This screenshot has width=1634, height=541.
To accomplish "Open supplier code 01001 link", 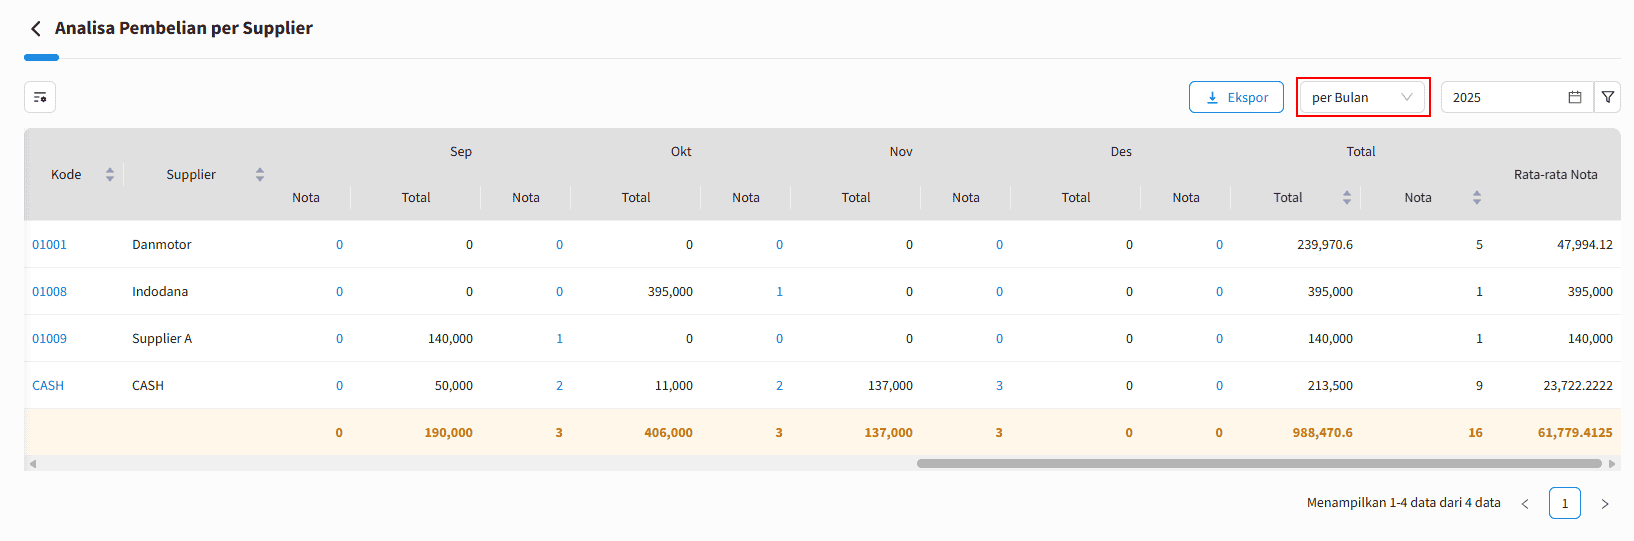I will click(49, 244).
